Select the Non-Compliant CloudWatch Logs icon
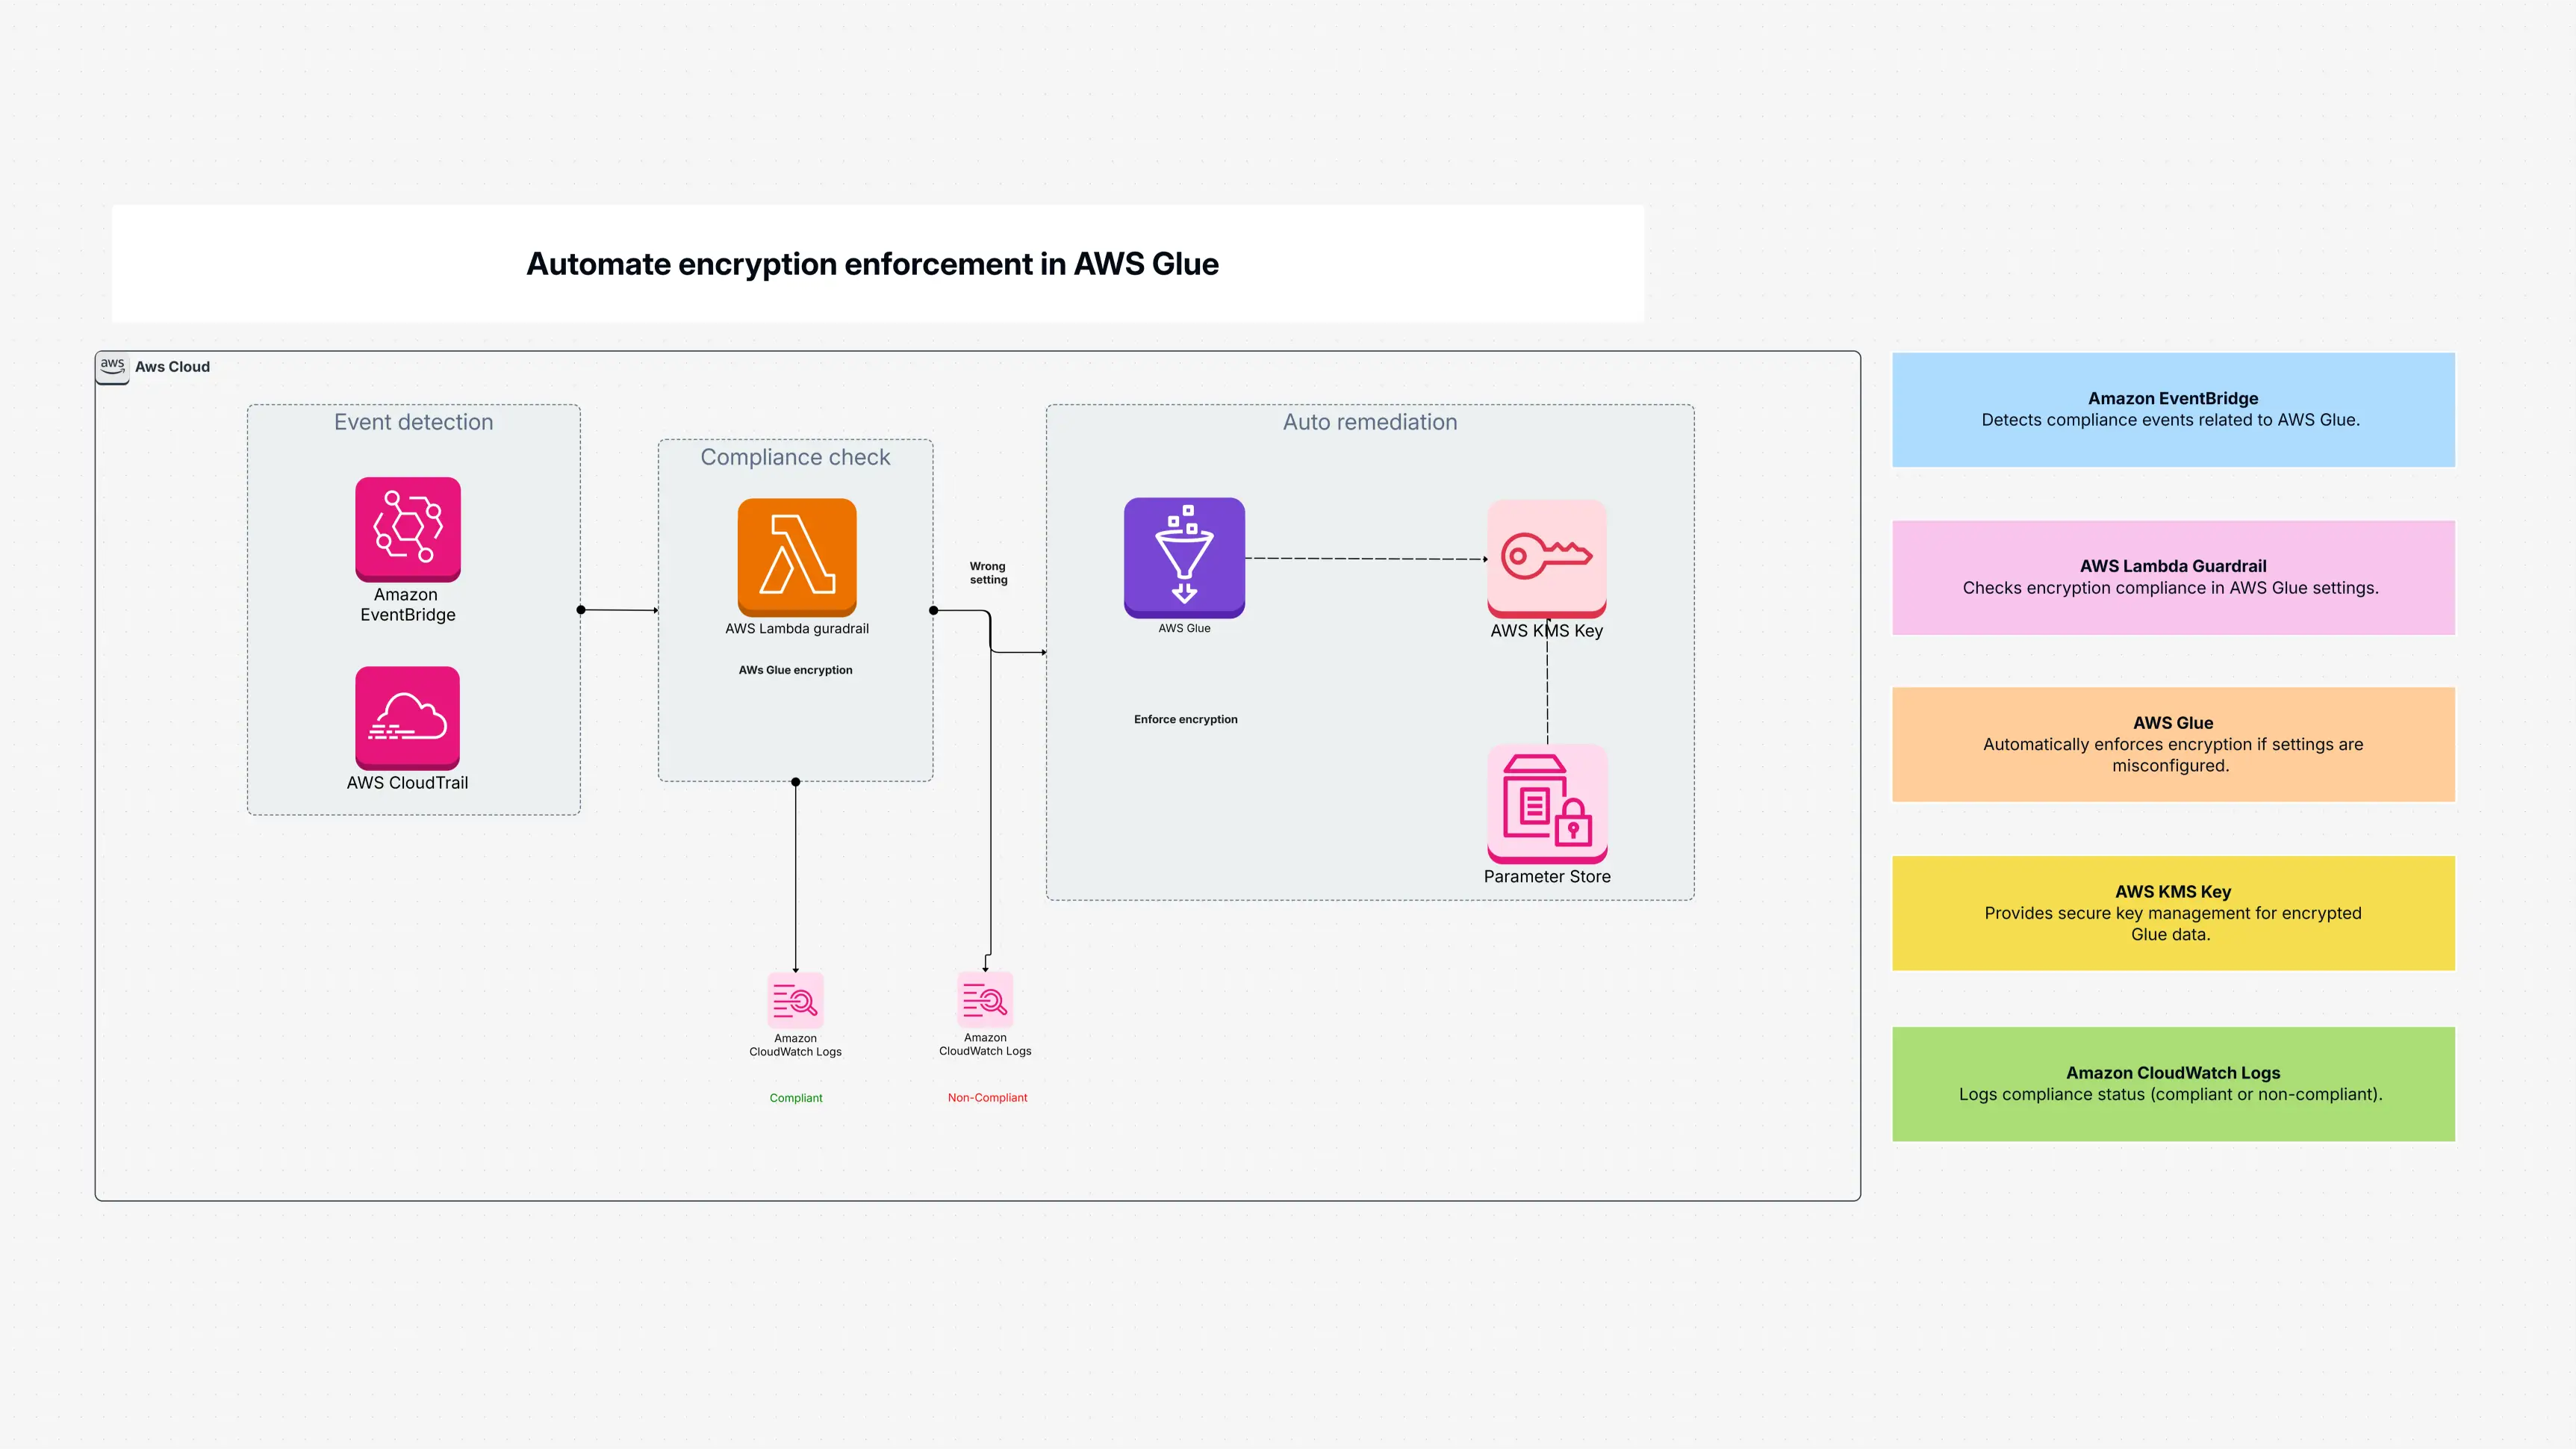The height and width of the screenshot is (1449, 2576). (x=985, y=999)
